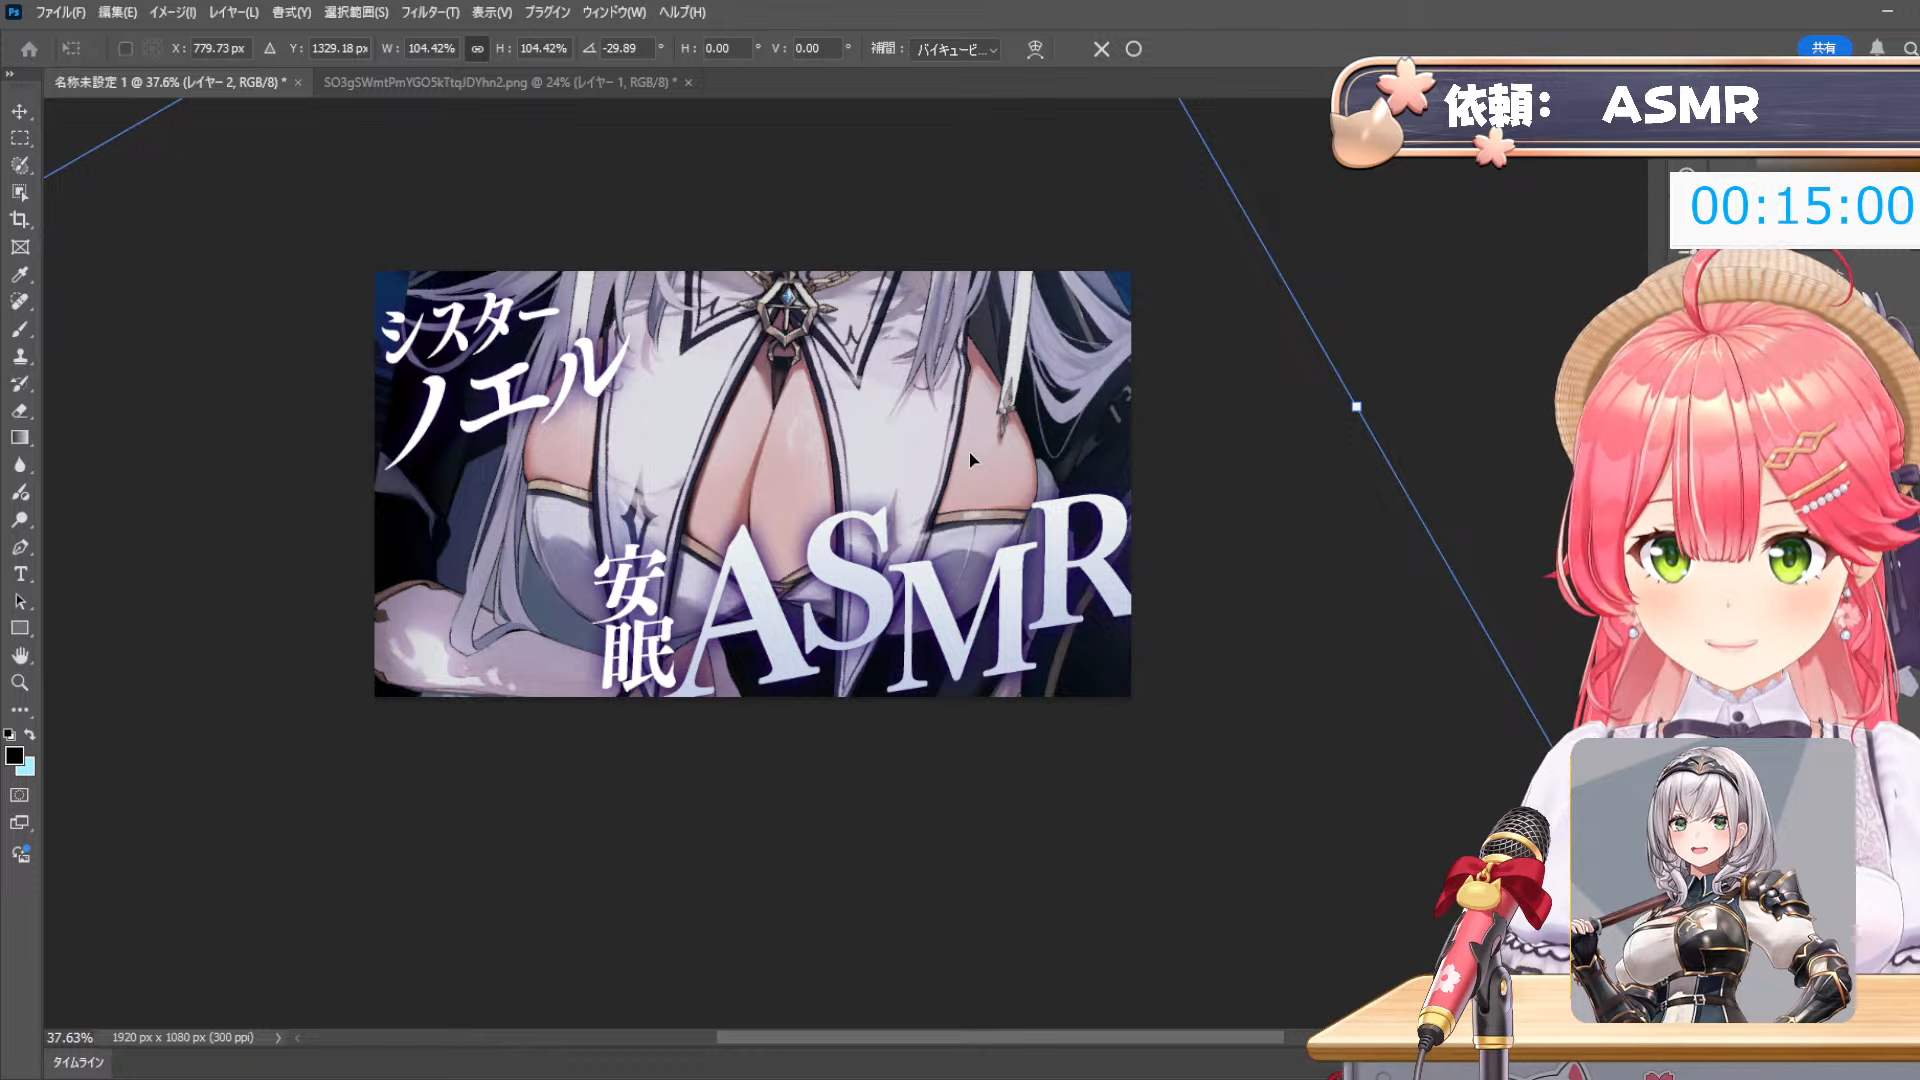The image size is (1920, 1080).
Task: Select the Dodge tool
Action: [20, 519]
